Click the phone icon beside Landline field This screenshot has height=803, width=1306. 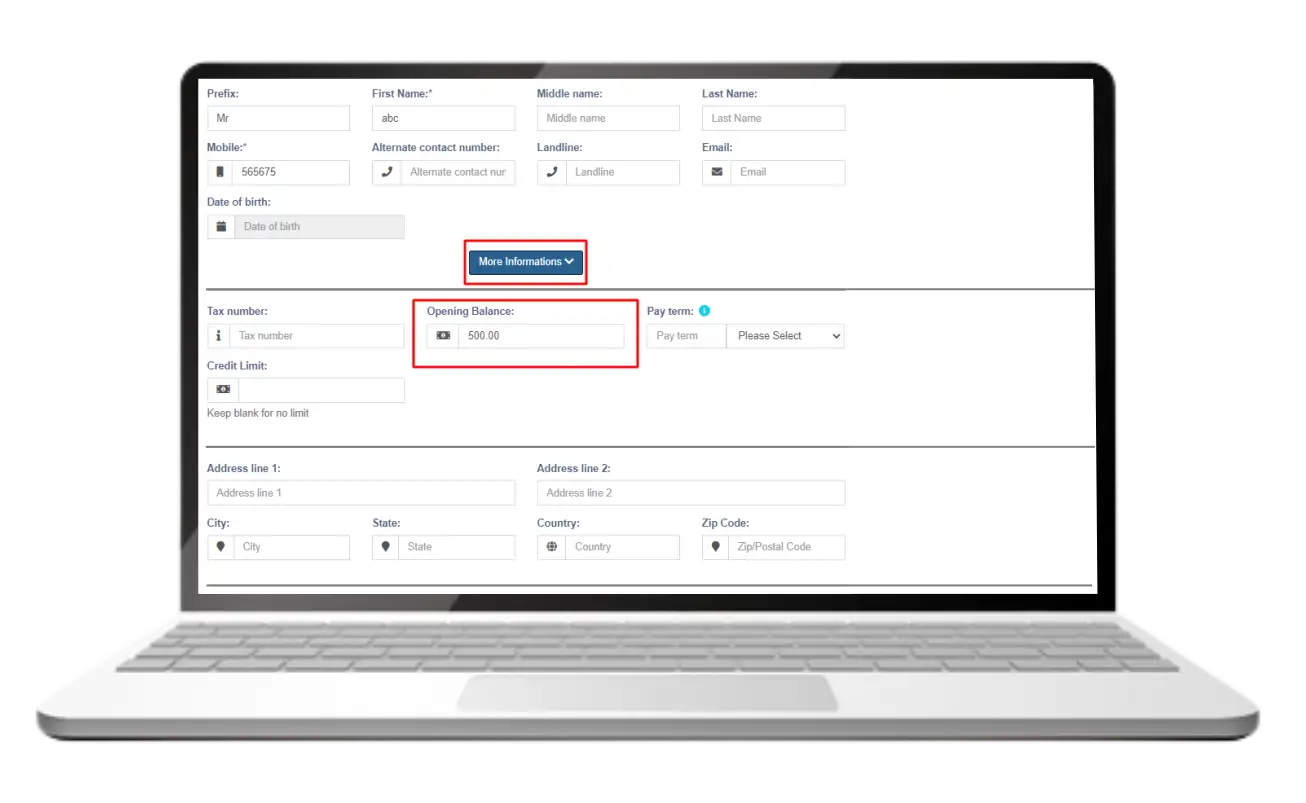pos(551,172)
